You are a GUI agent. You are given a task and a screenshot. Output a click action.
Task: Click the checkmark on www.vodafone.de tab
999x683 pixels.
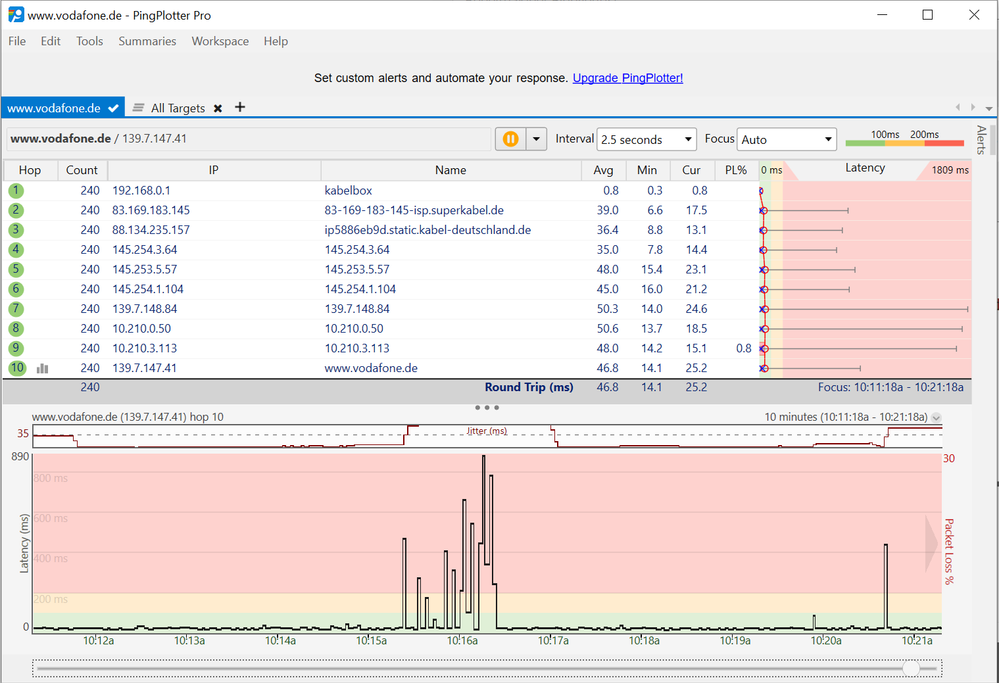pos(113,108)
